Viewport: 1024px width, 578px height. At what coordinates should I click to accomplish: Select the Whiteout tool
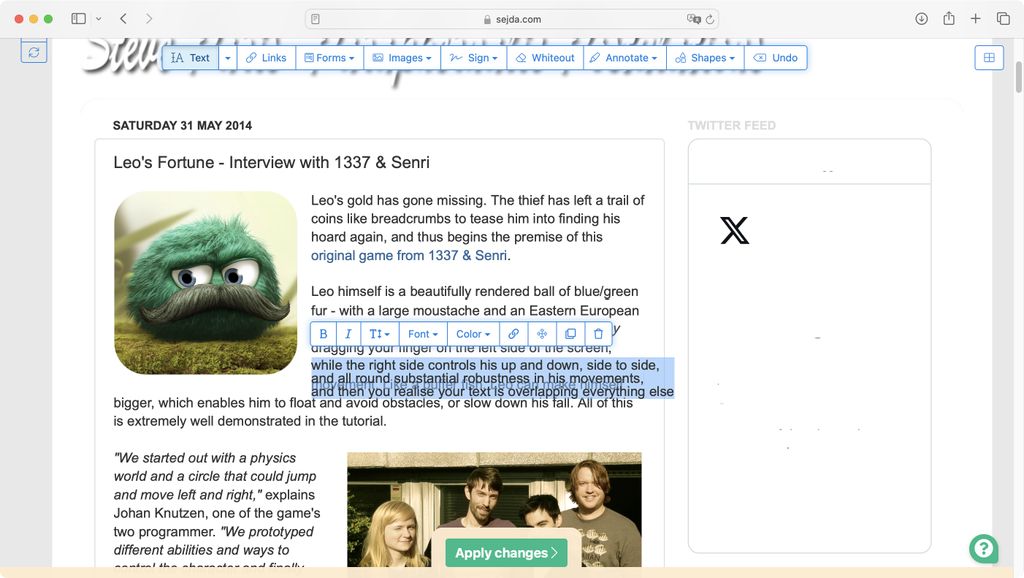546,57
